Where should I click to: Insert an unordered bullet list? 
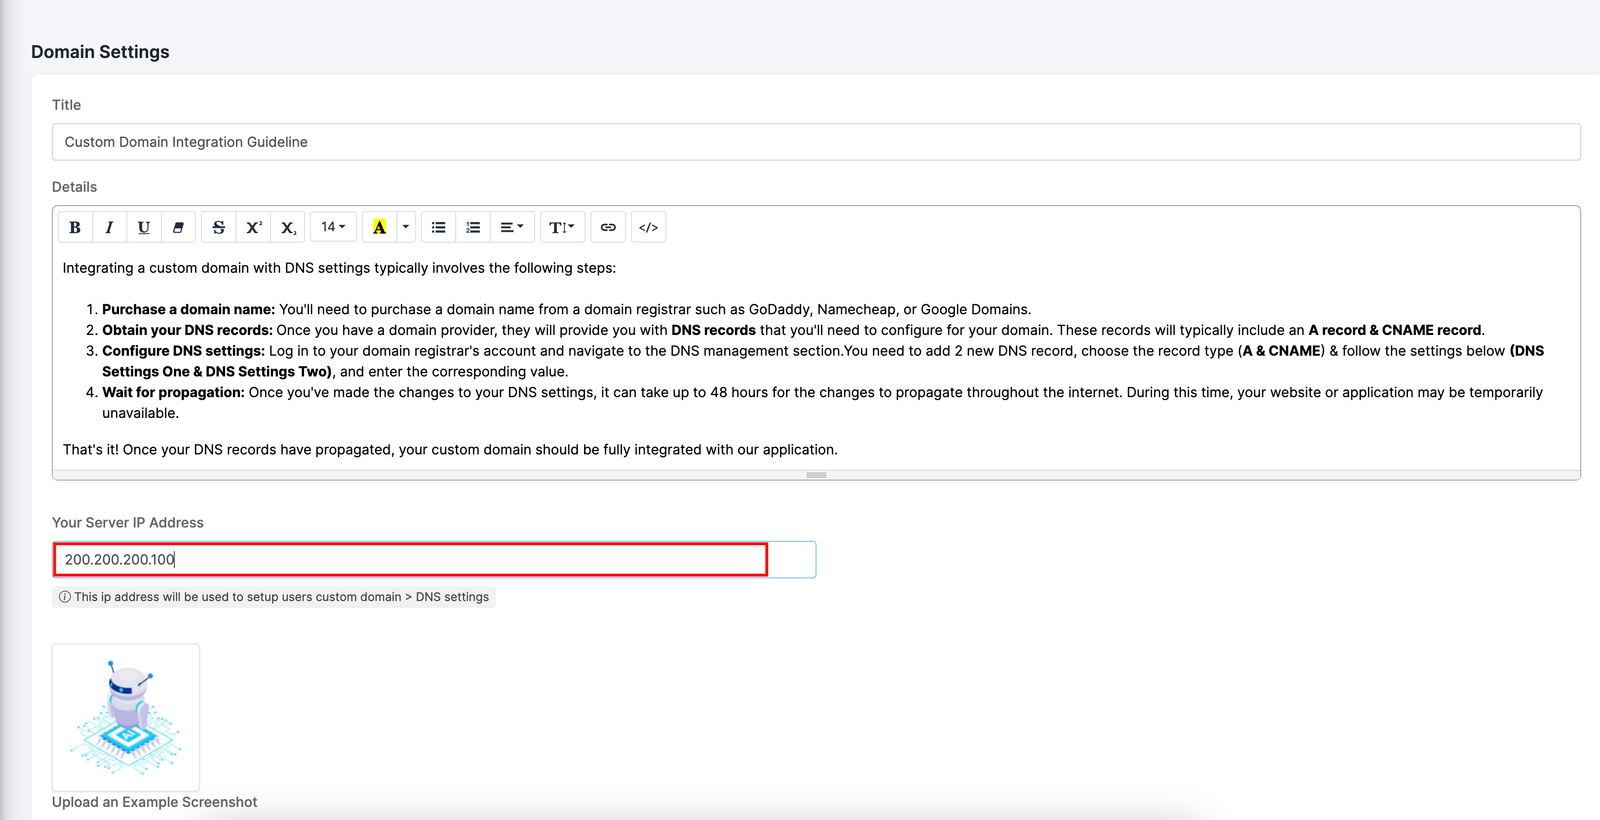point(438,228)
